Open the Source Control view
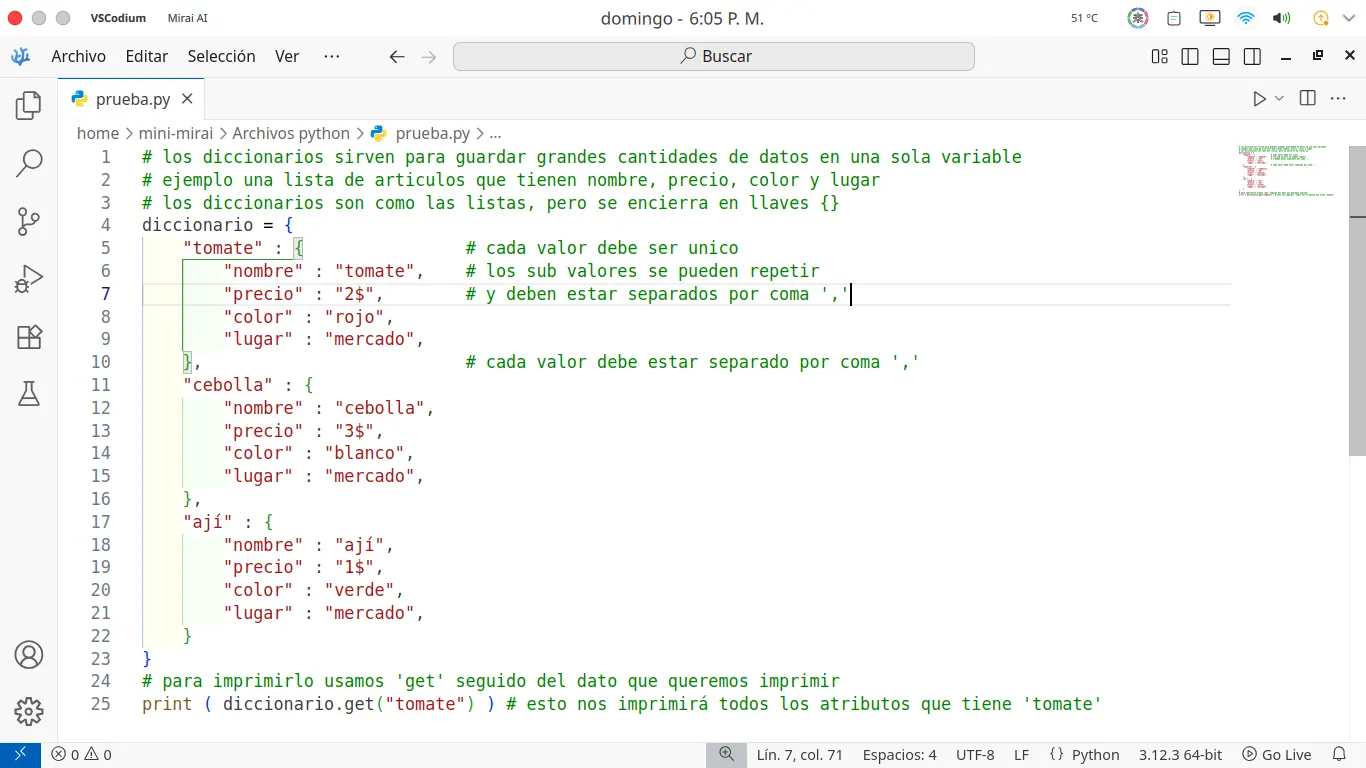 (x=29, y=221)
